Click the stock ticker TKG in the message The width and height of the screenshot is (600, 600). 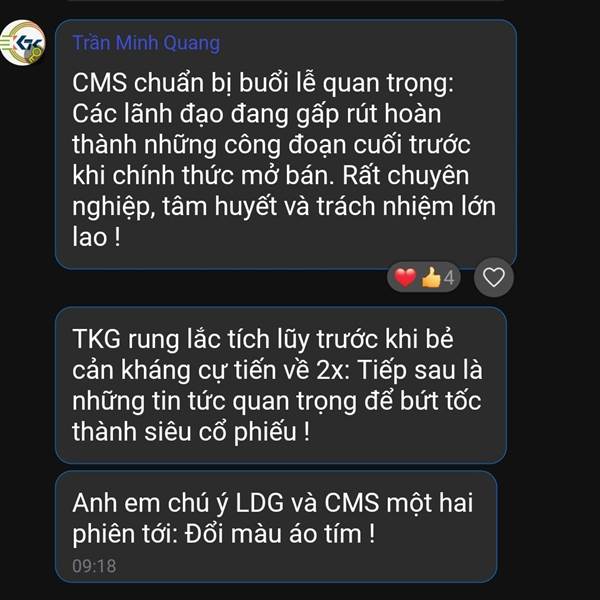coord(96,339)
